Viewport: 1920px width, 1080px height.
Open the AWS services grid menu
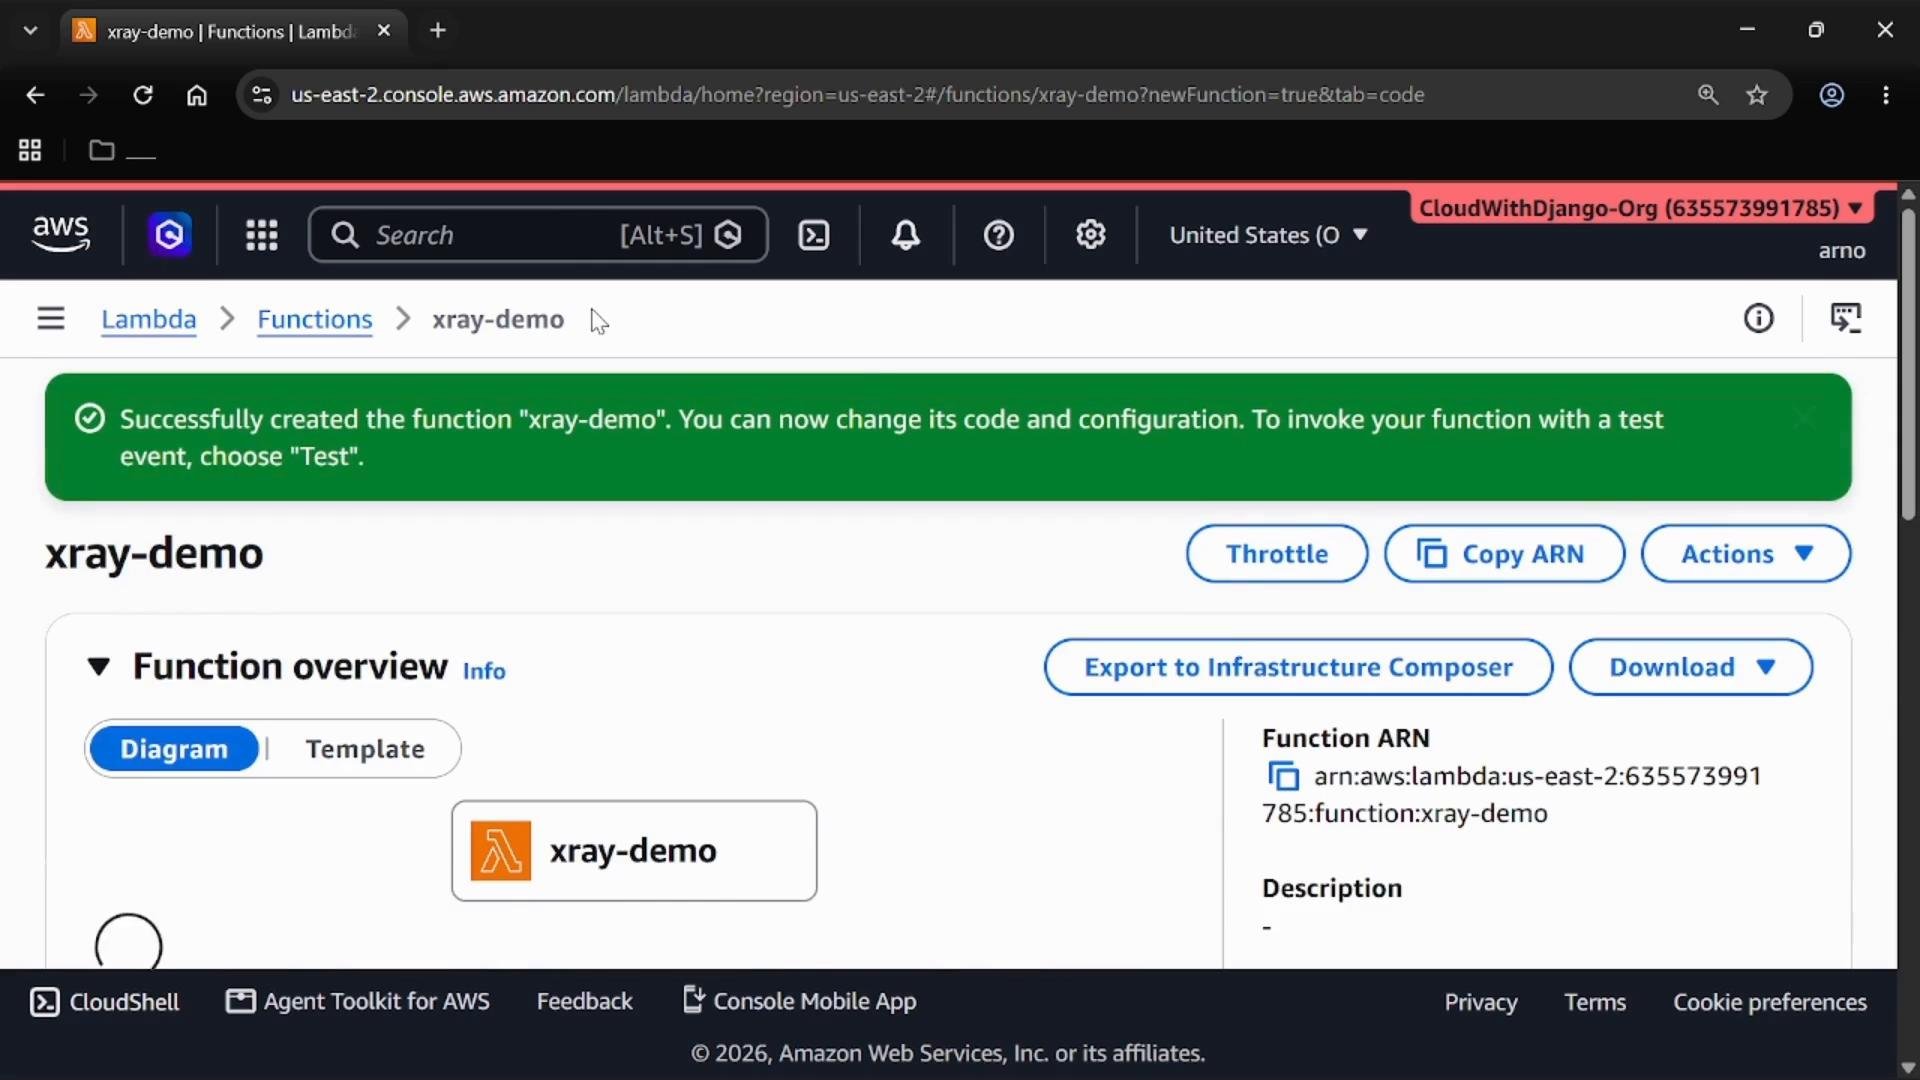coord(262,235)
